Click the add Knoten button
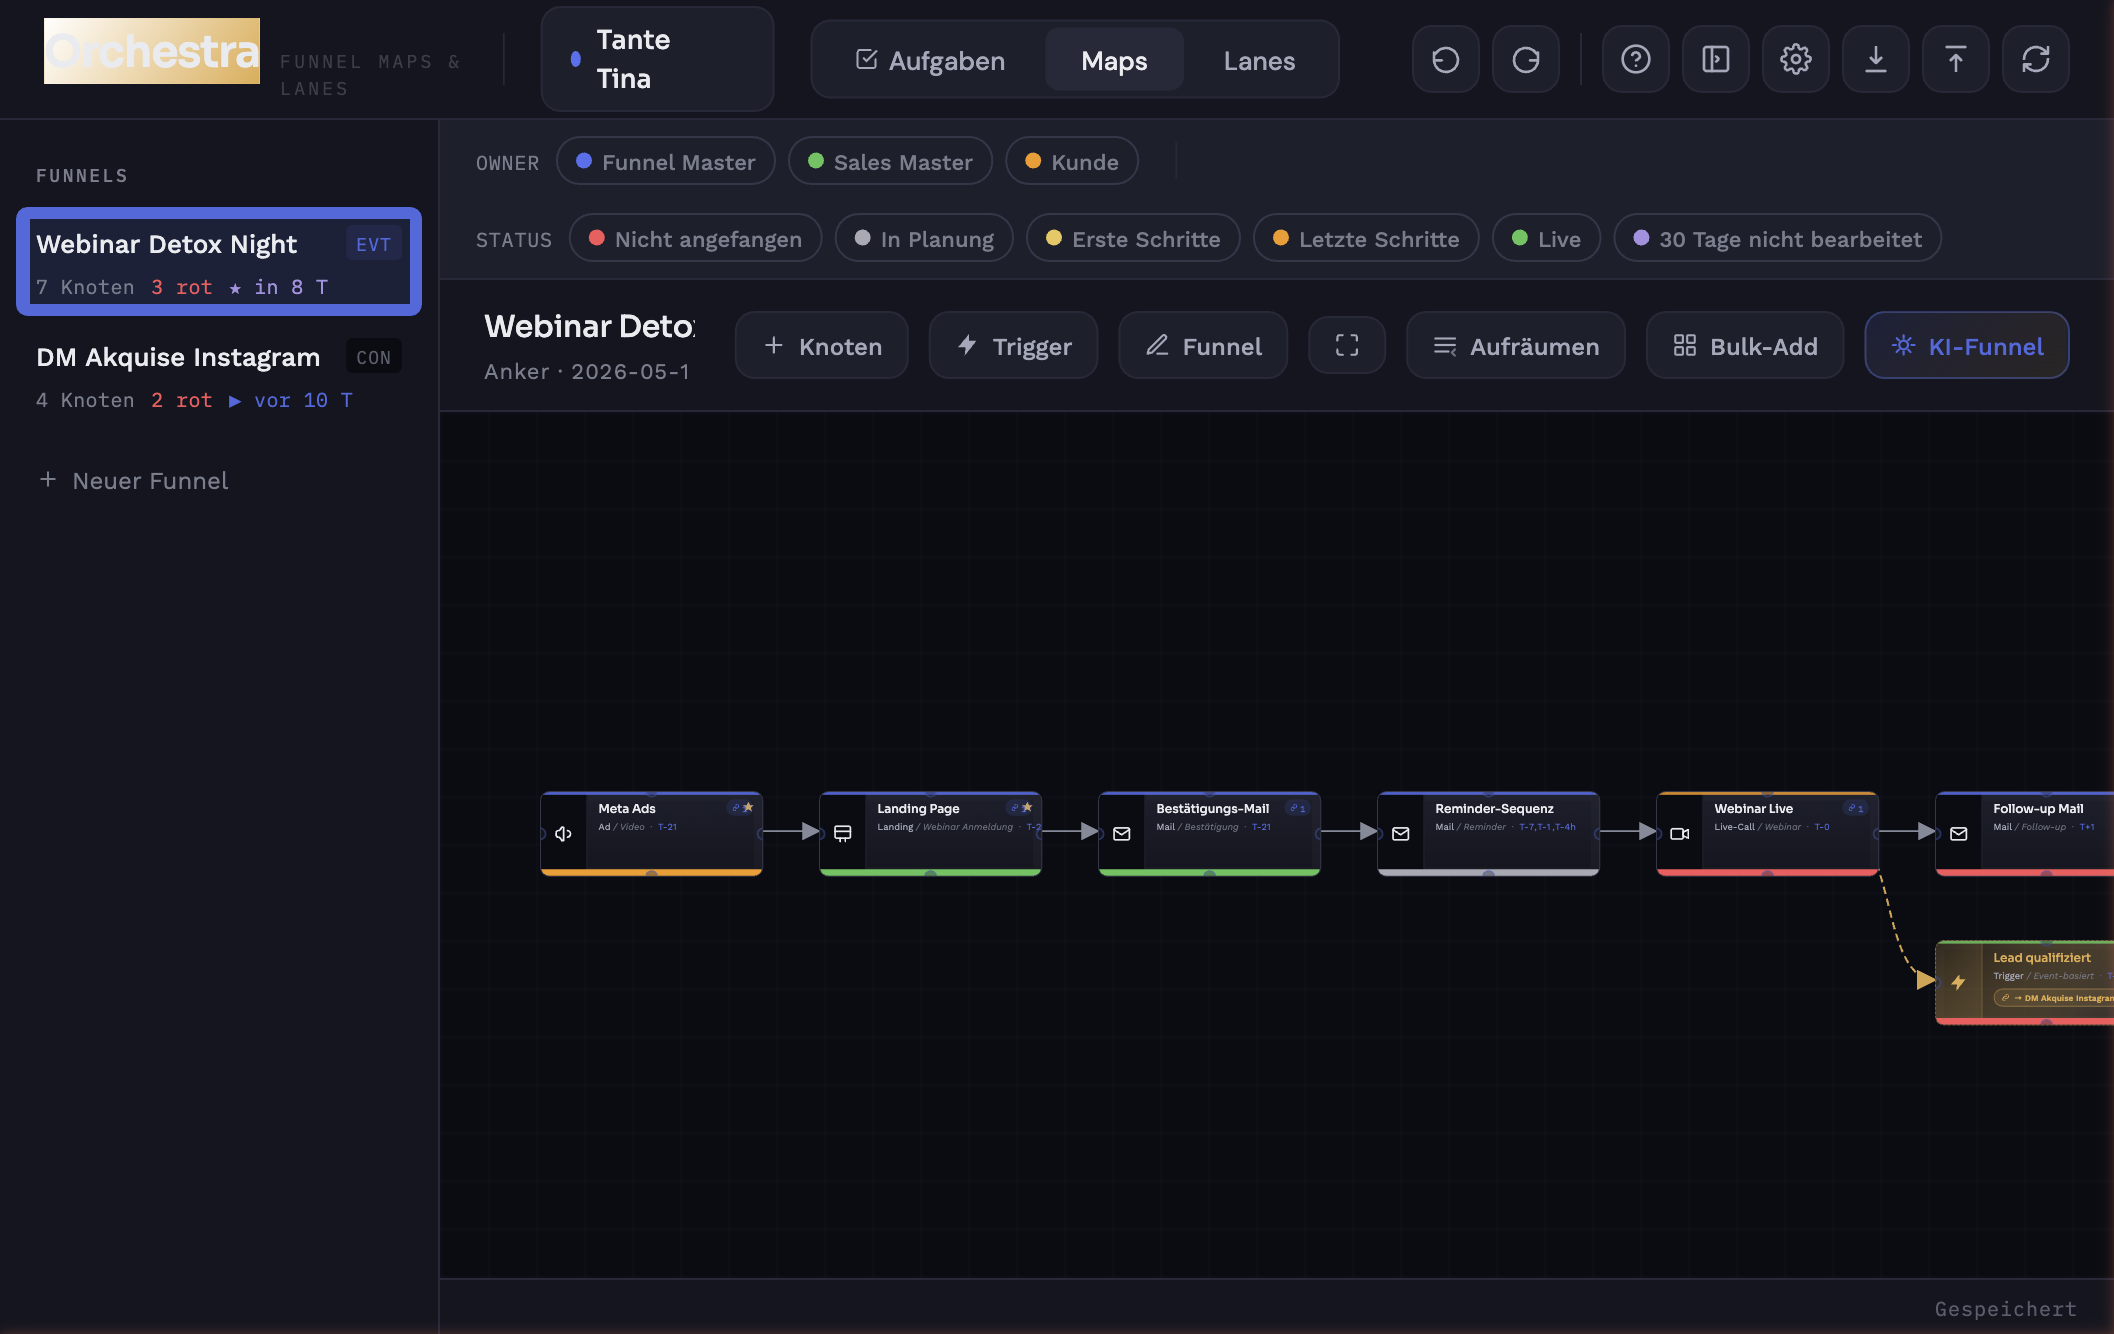Image resolution: width=2114 pixels, height=1334 pixels. coord(822,346)
